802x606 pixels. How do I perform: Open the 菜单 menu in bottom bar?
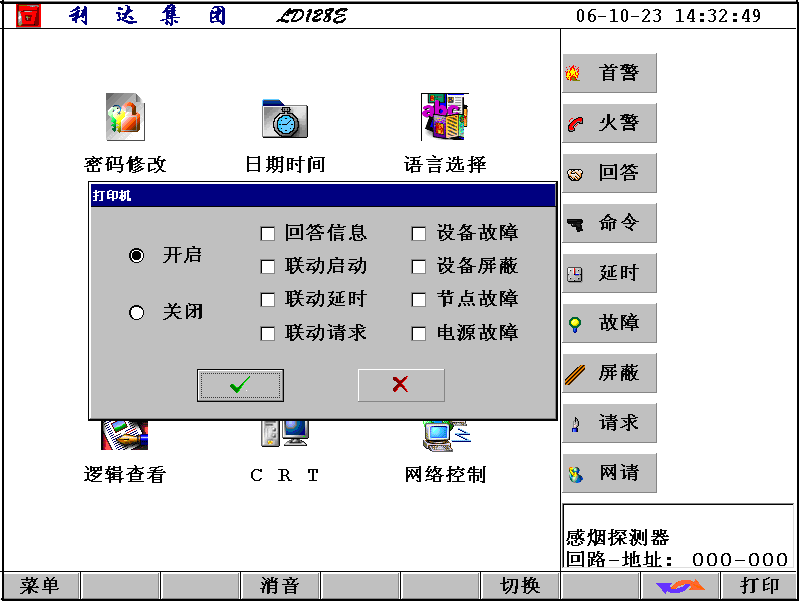40,586
